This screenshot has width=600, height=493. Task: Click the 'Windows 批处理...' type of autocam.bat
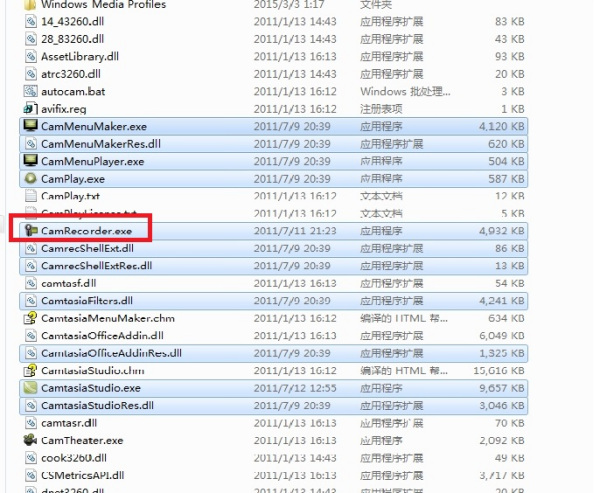point(405,91)
